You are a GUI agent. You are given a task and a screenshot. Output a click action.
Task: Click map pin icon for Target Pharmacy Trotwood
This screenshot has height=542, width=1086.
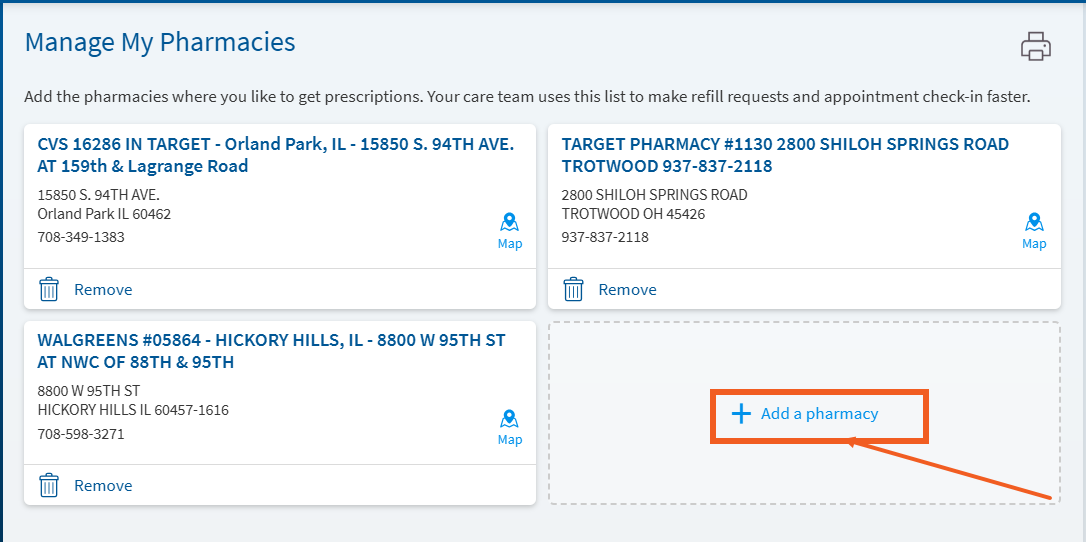tap(1034, 223)
